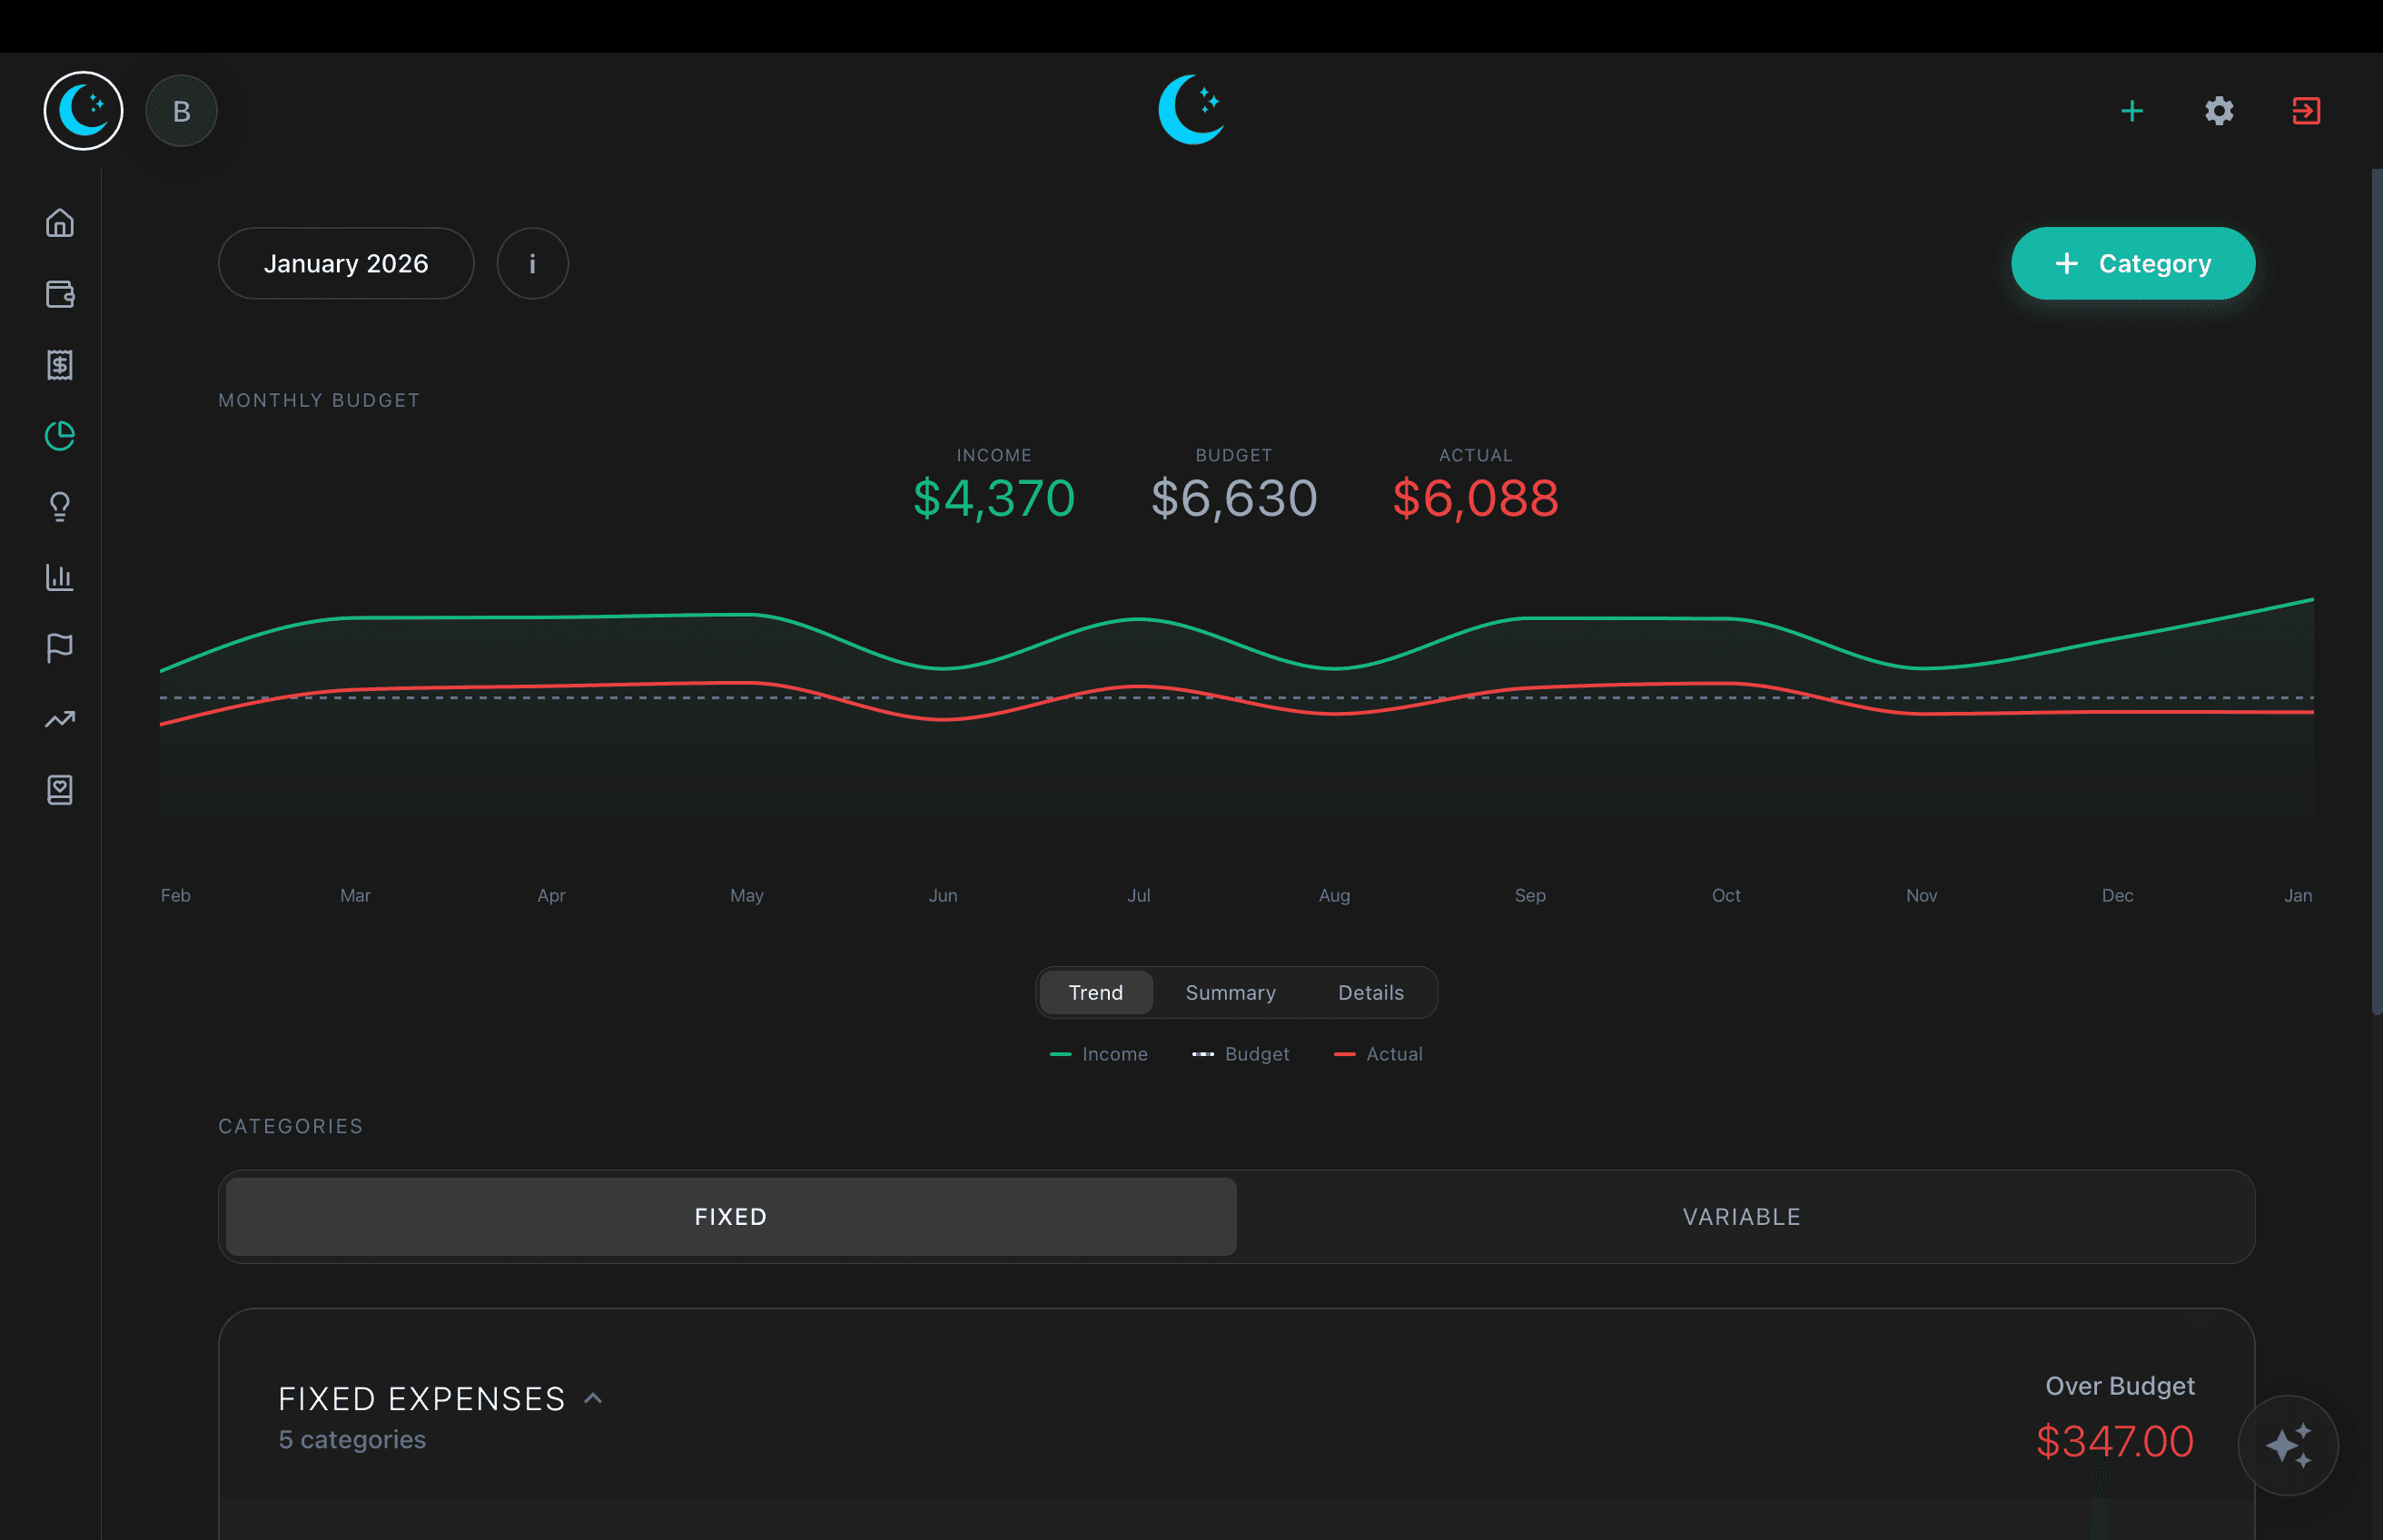Open the trending arrow investments icon

coord(60,719)
